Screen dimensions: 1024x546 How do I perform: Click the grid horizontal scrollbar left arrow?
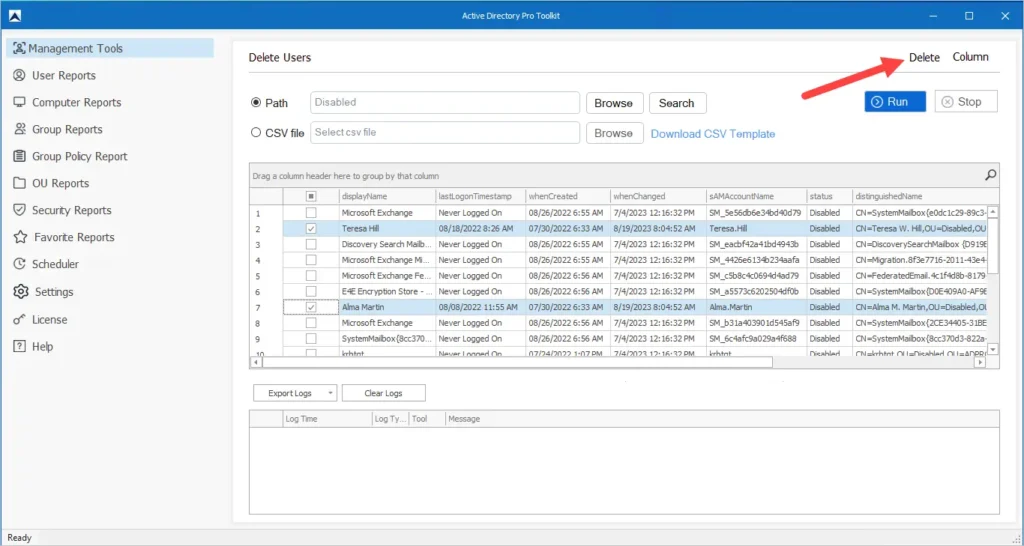(x=255, y=362)
